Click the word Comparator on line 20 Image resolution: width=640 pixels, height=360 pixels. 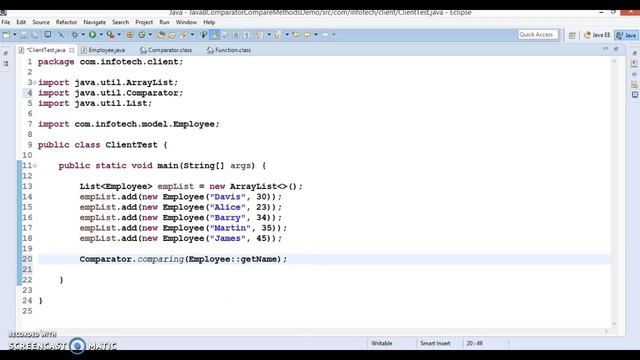tap(105, 259)
